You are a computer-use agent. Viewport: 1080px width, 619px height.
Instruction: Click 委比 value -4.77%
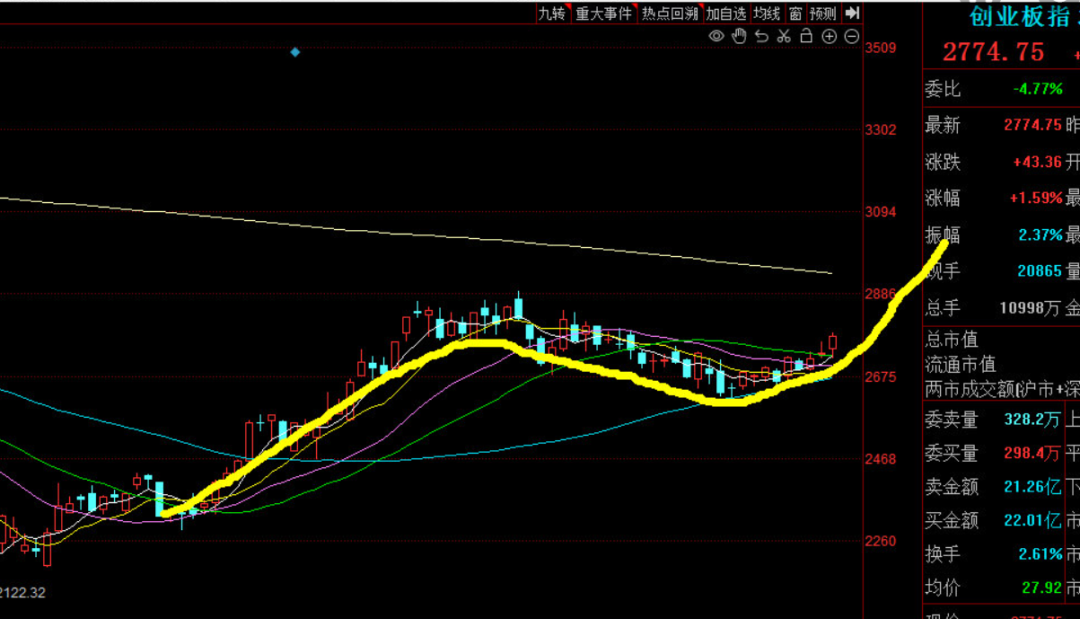pos(1037,89)
